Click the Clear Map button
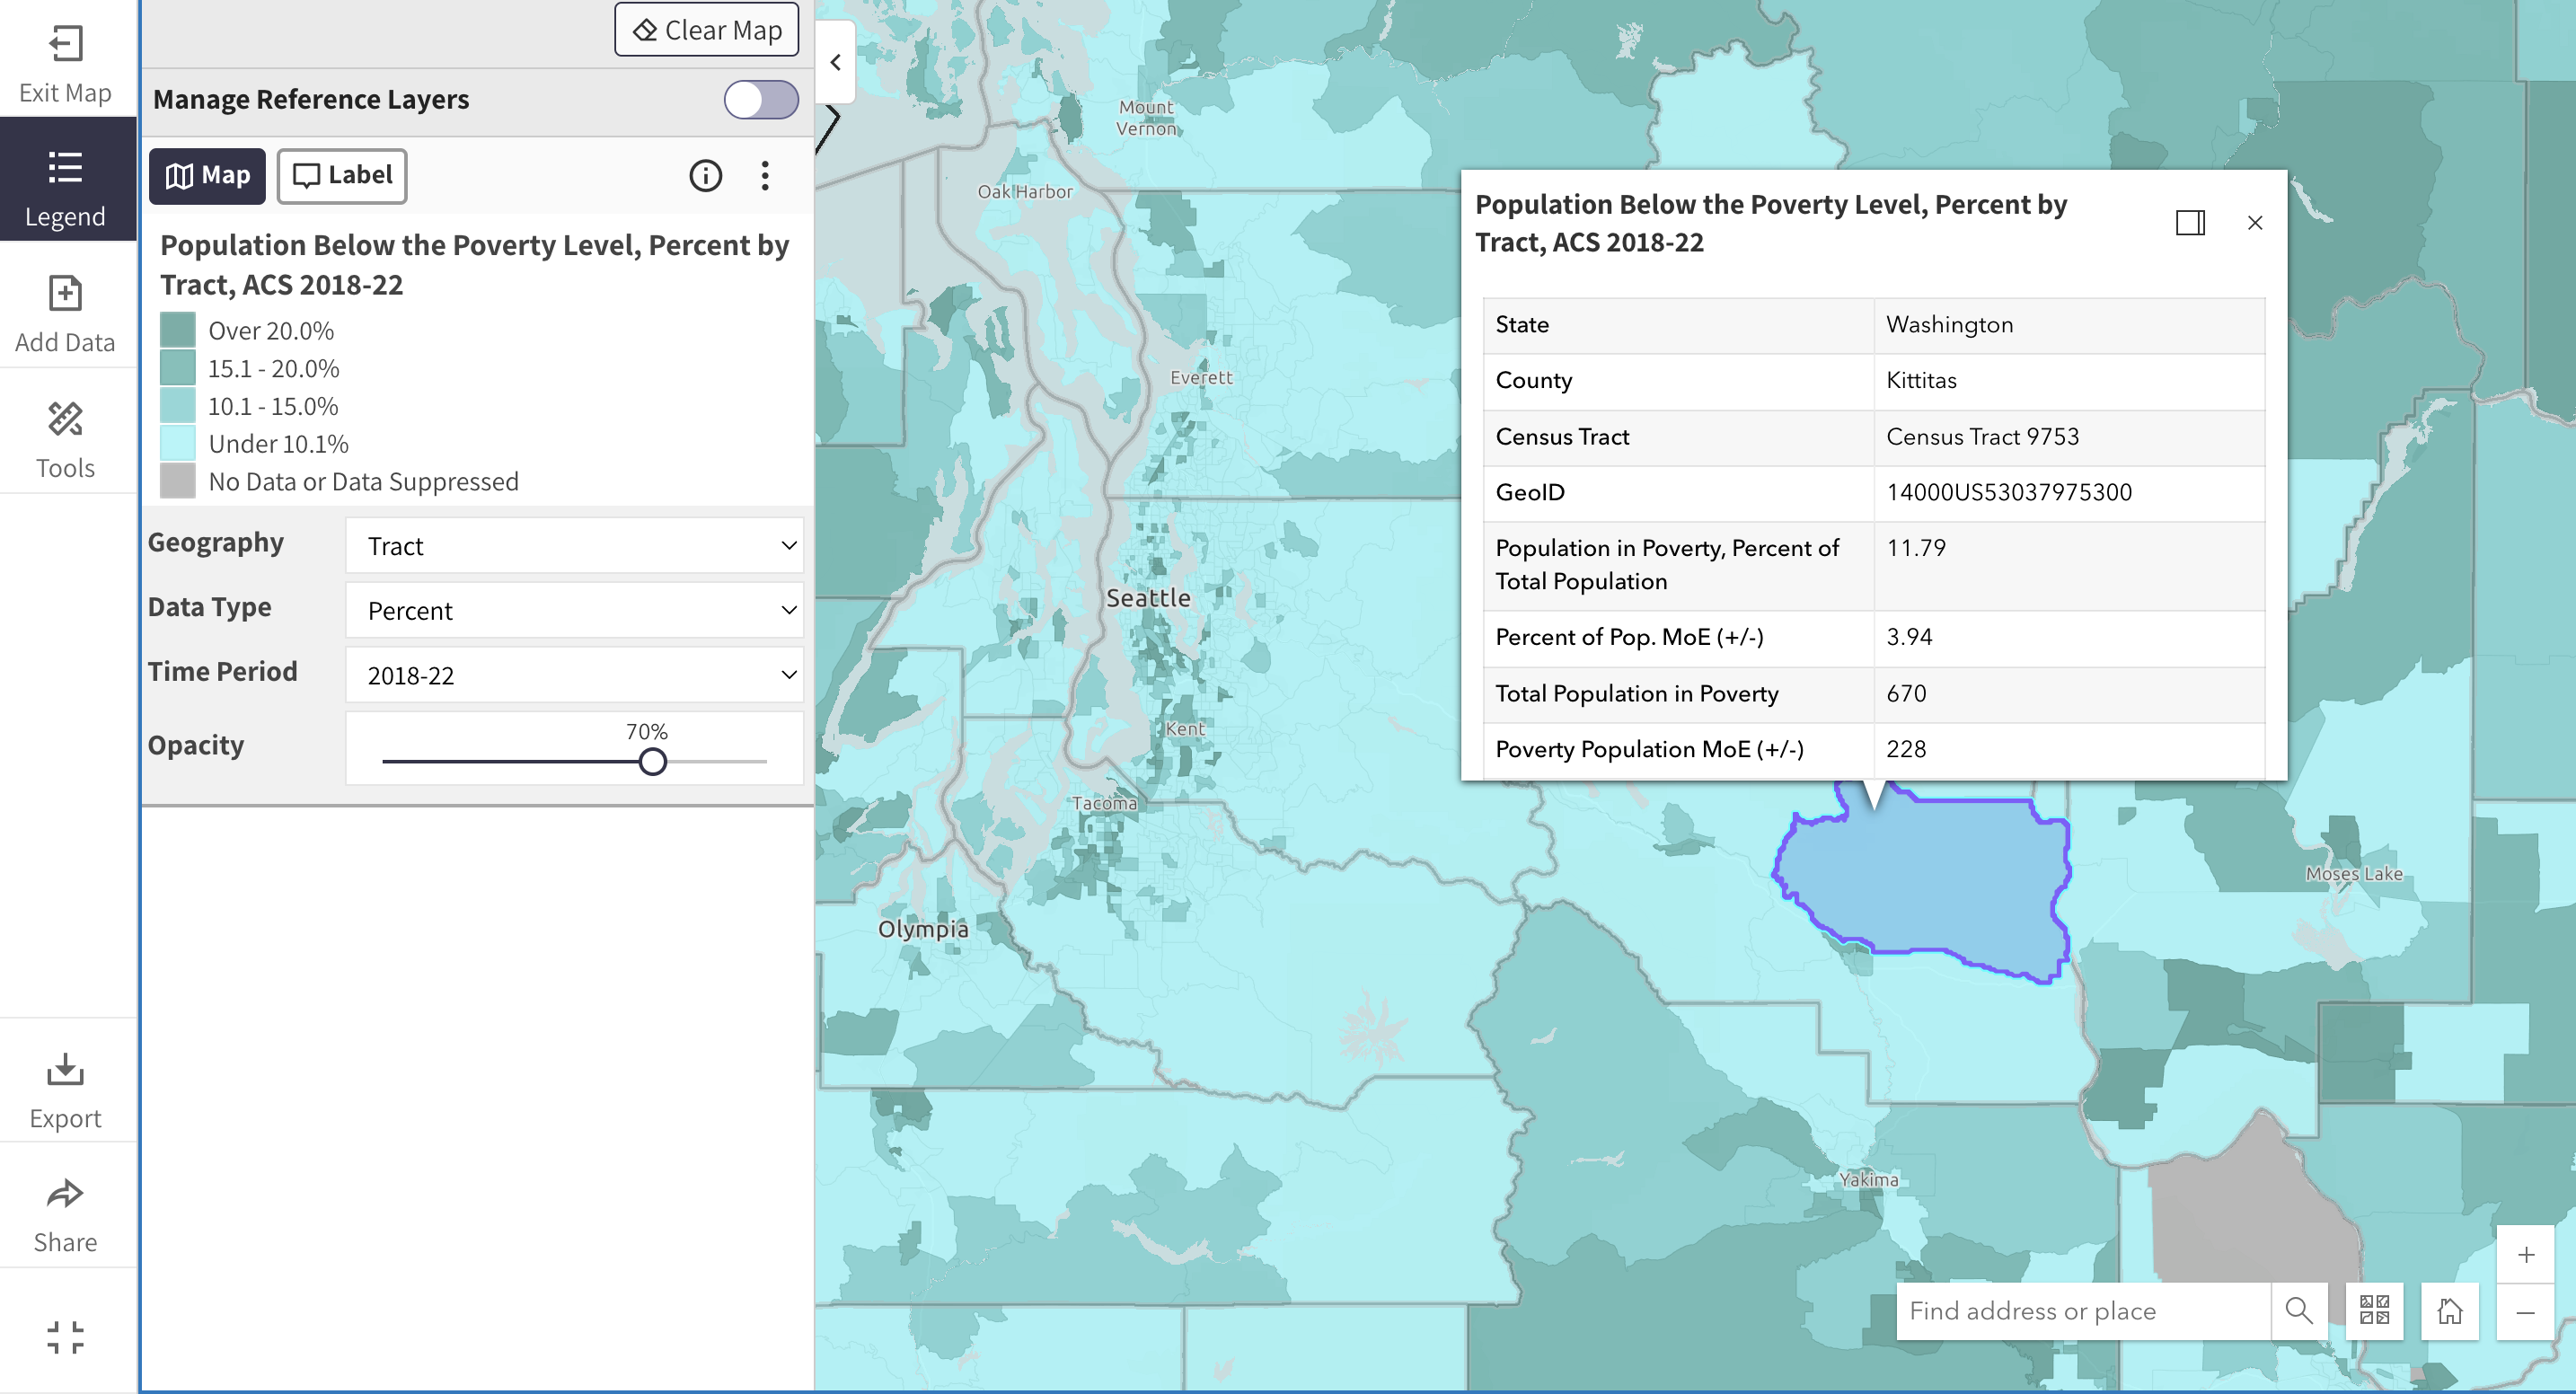 pyautogui.click(x=706, y=30)
